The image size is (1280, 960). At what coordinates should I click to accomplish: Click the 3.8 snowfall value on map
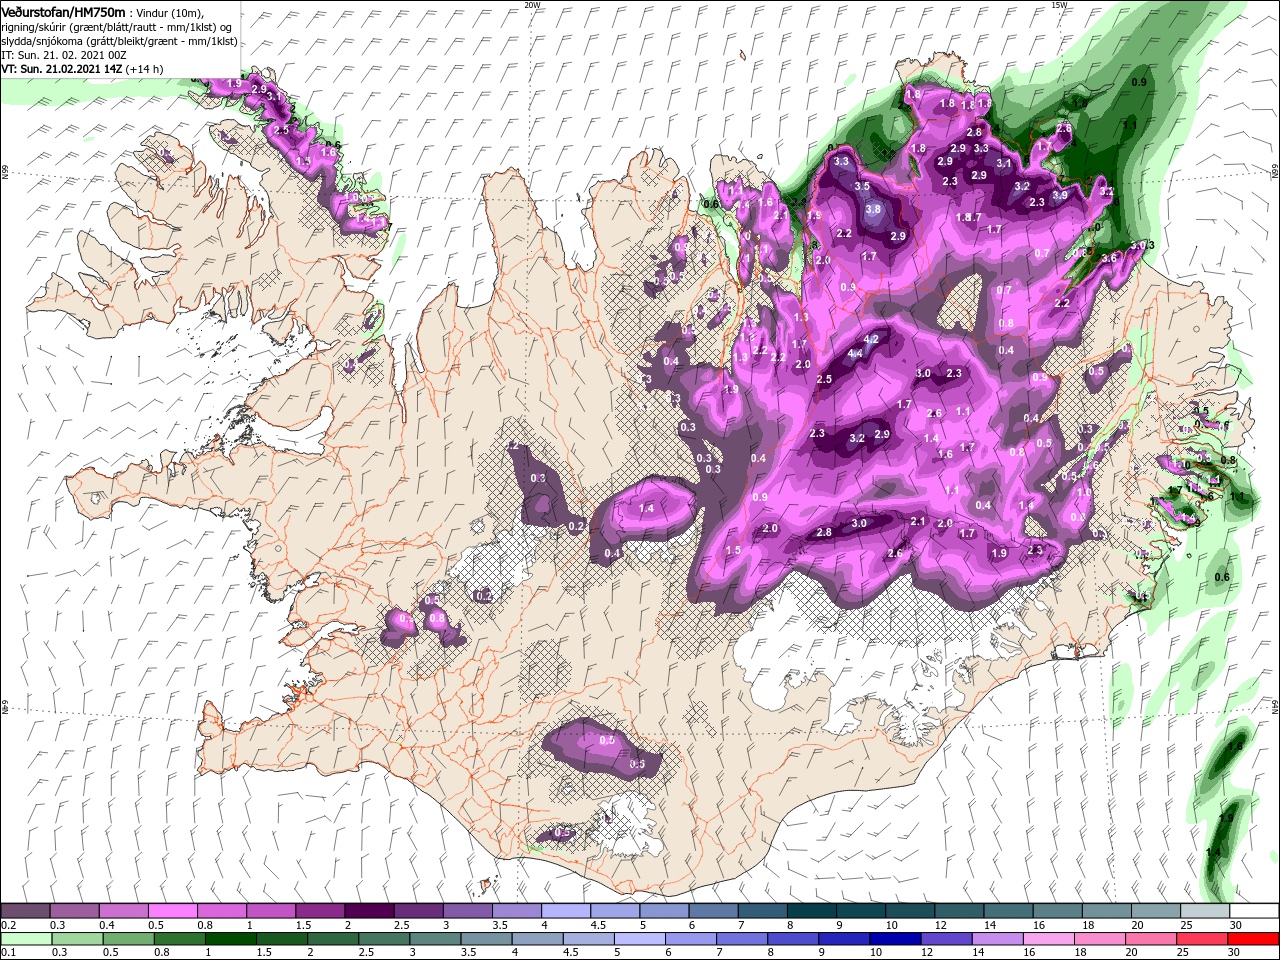coord(873,210)
